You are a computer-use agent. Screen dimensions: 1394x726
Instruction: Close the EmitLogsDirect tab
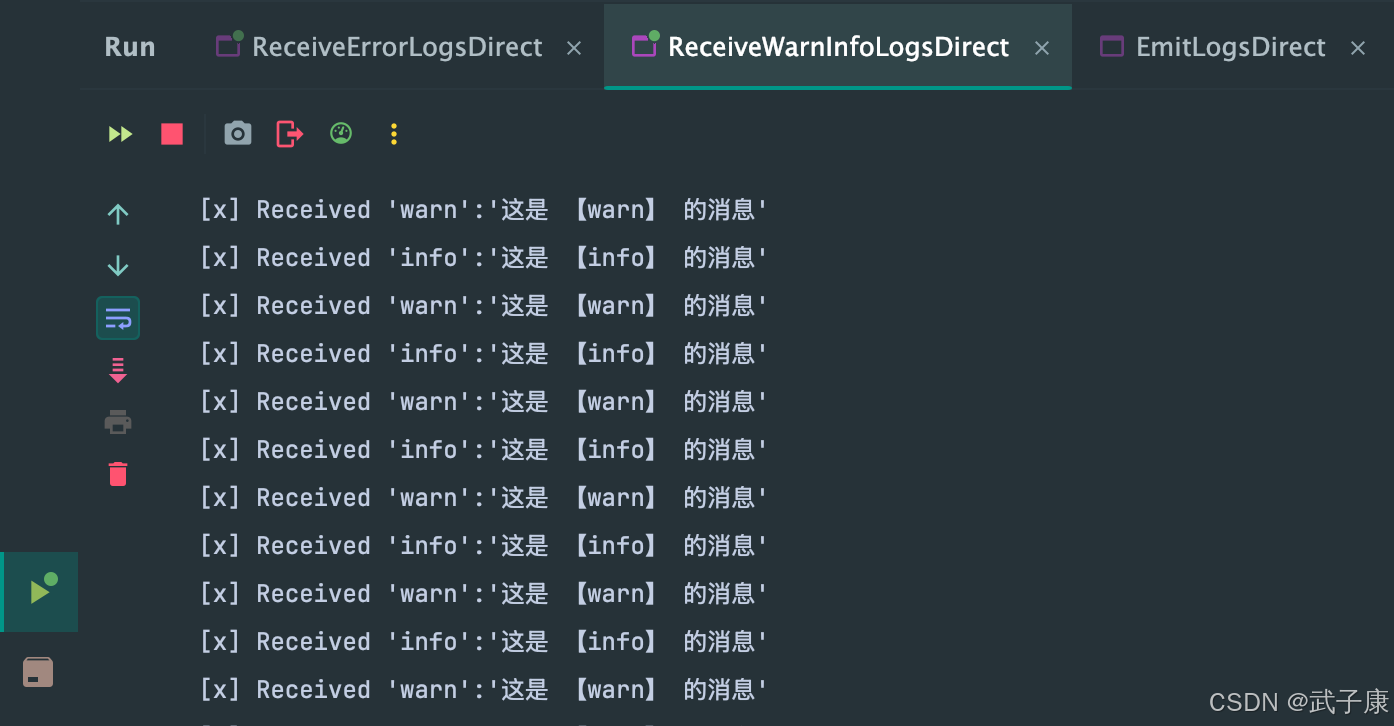click(x=1357, y=46)
